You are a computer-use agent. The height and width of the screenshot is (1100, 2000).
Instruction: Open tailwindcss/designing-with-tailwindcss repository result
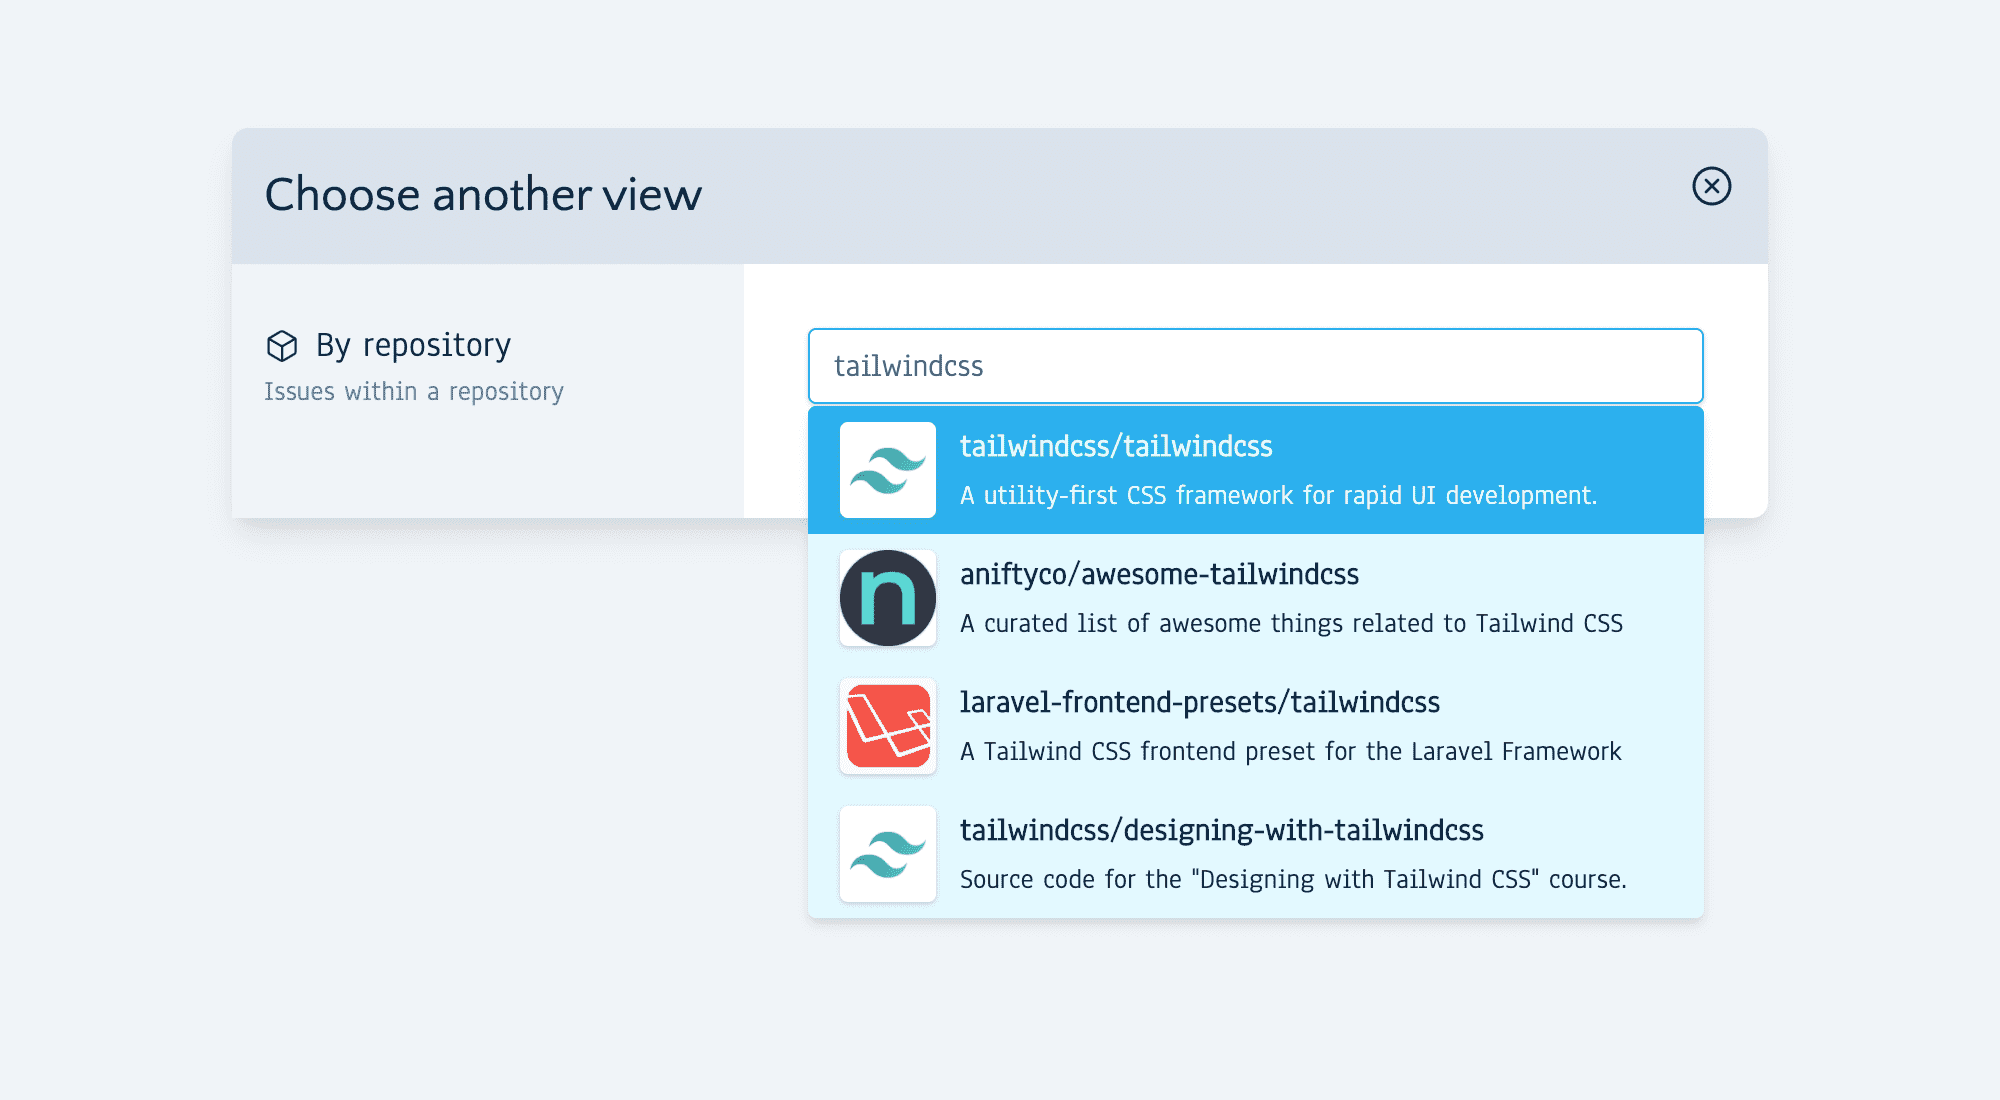(x=1221, y=830)
